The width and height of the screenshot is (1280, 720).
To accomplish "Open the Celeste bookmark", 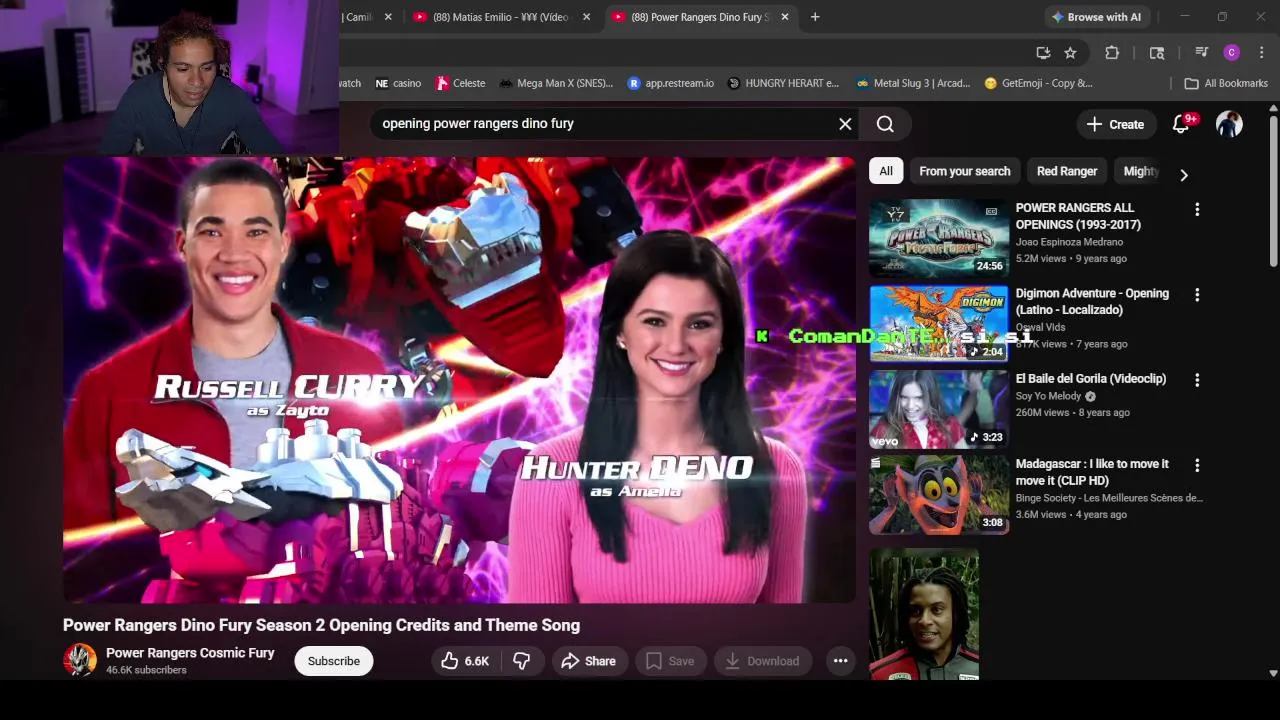I will (x=461, y=83).
